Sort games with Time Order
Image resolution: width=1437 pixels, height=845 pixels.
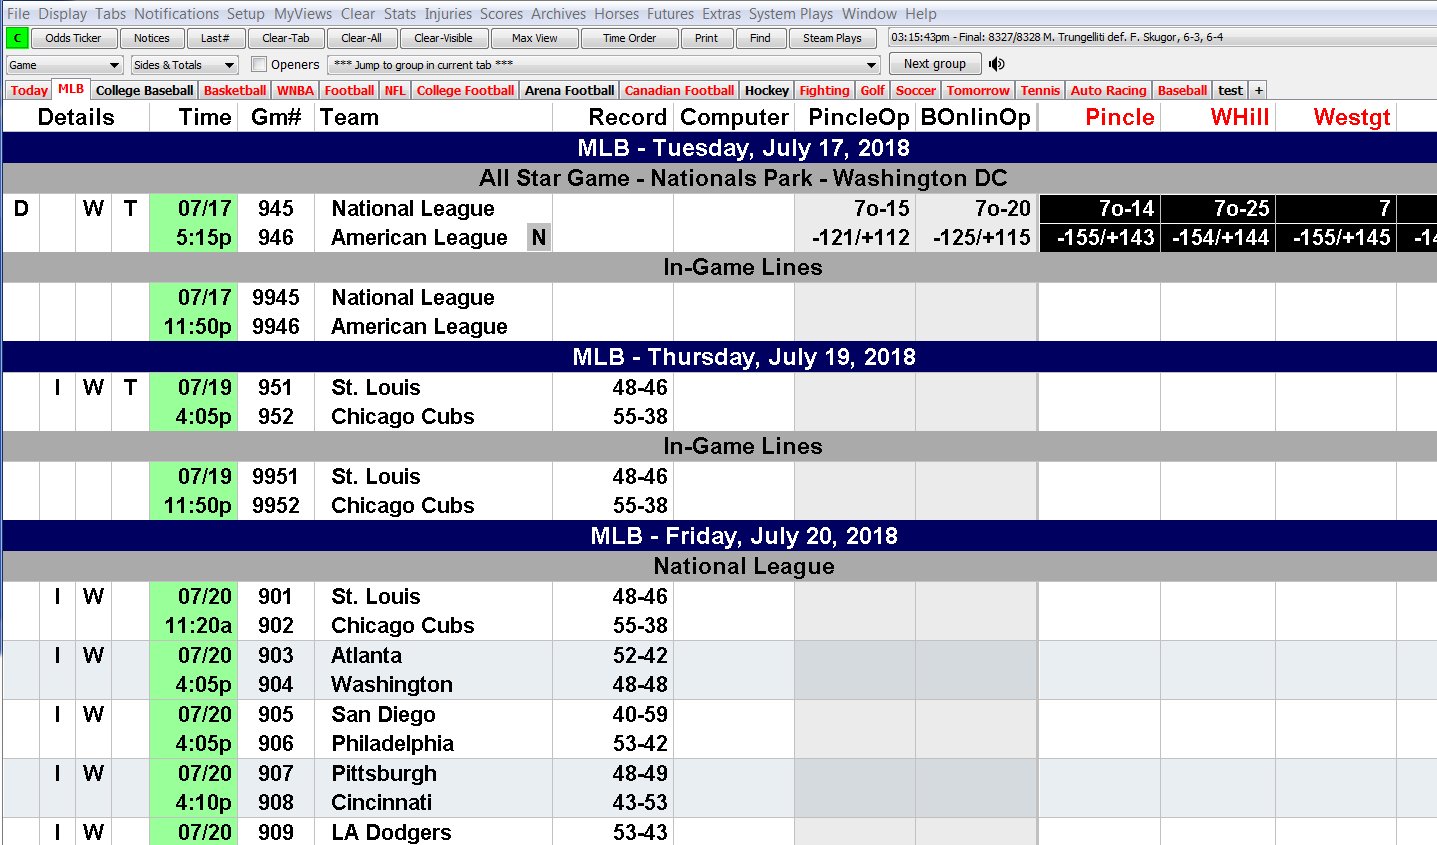[x=628, y=37]
